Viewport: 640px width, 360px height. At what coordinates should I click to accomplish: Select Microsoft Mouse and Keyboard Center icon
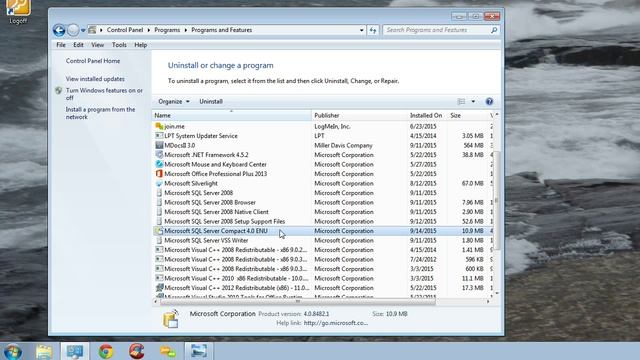pyautogui.click(x=159, y=164)
